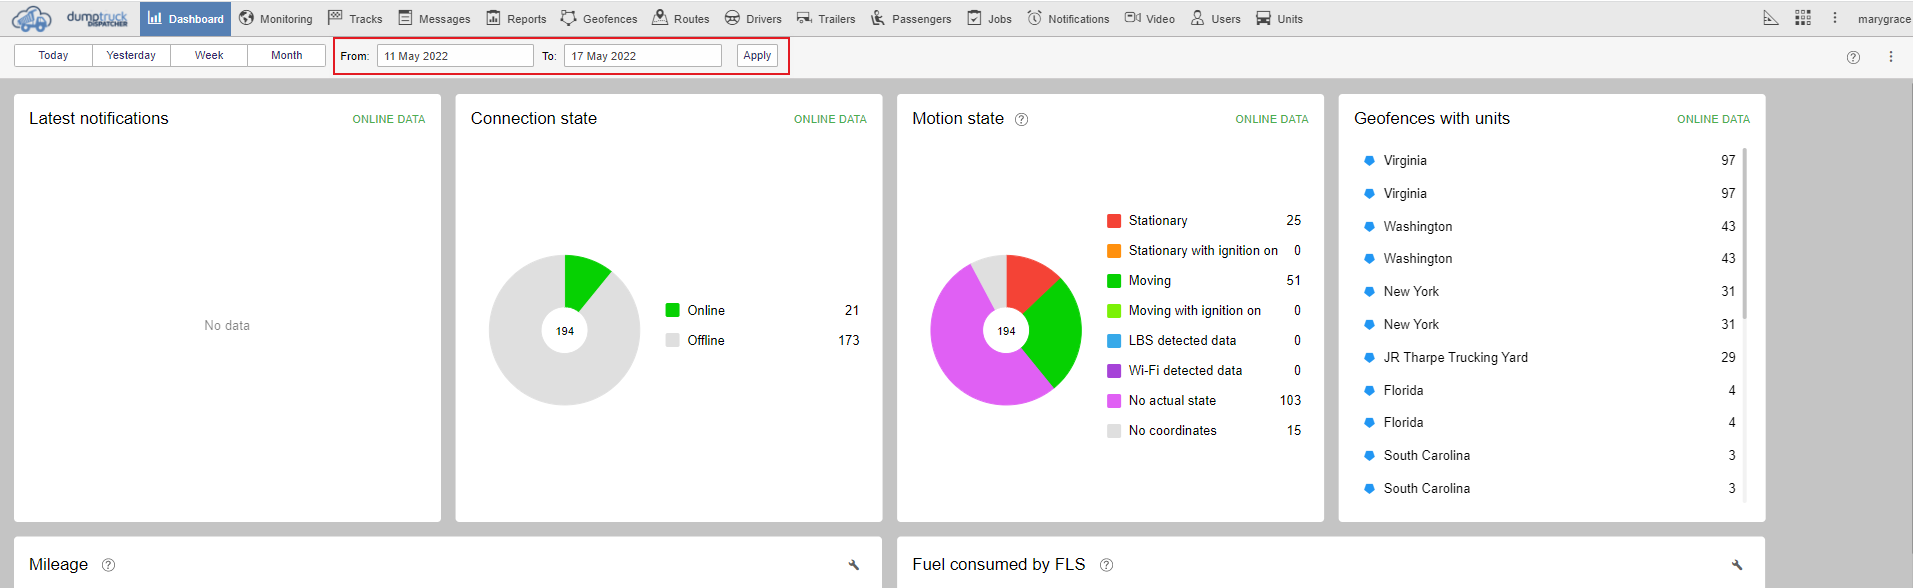
Task: Toggle the Stationary legend entry
Action: pos(1157,221)
